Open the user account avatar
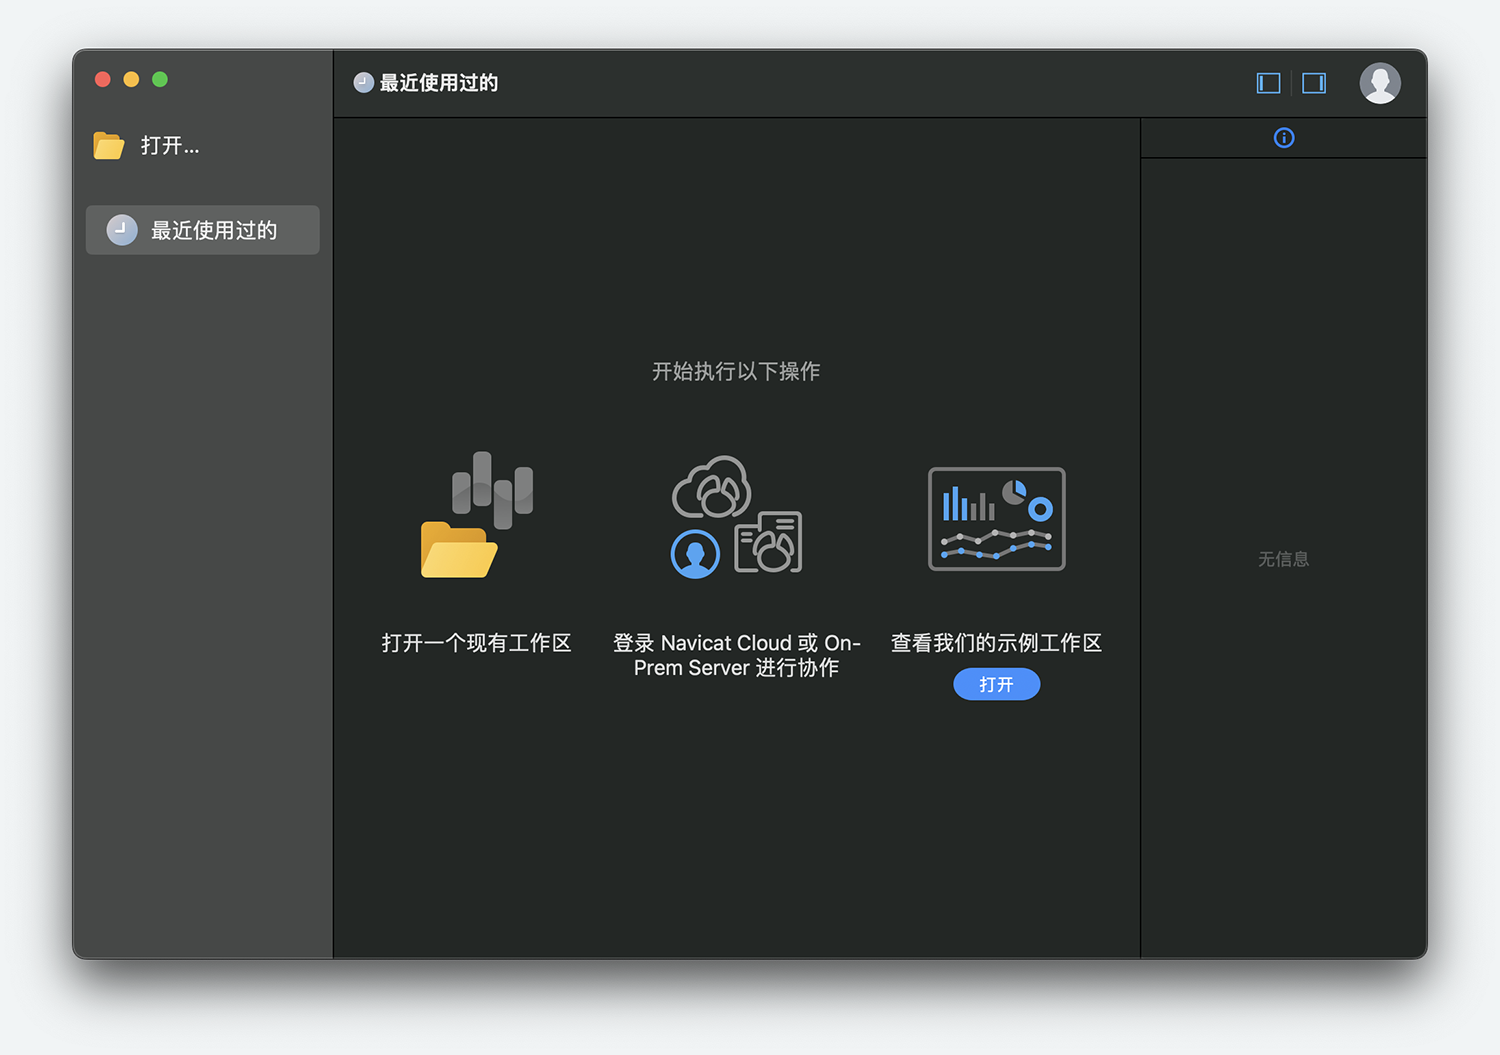This screenshot has width=1500, height=1055. tap(1380, 83)
